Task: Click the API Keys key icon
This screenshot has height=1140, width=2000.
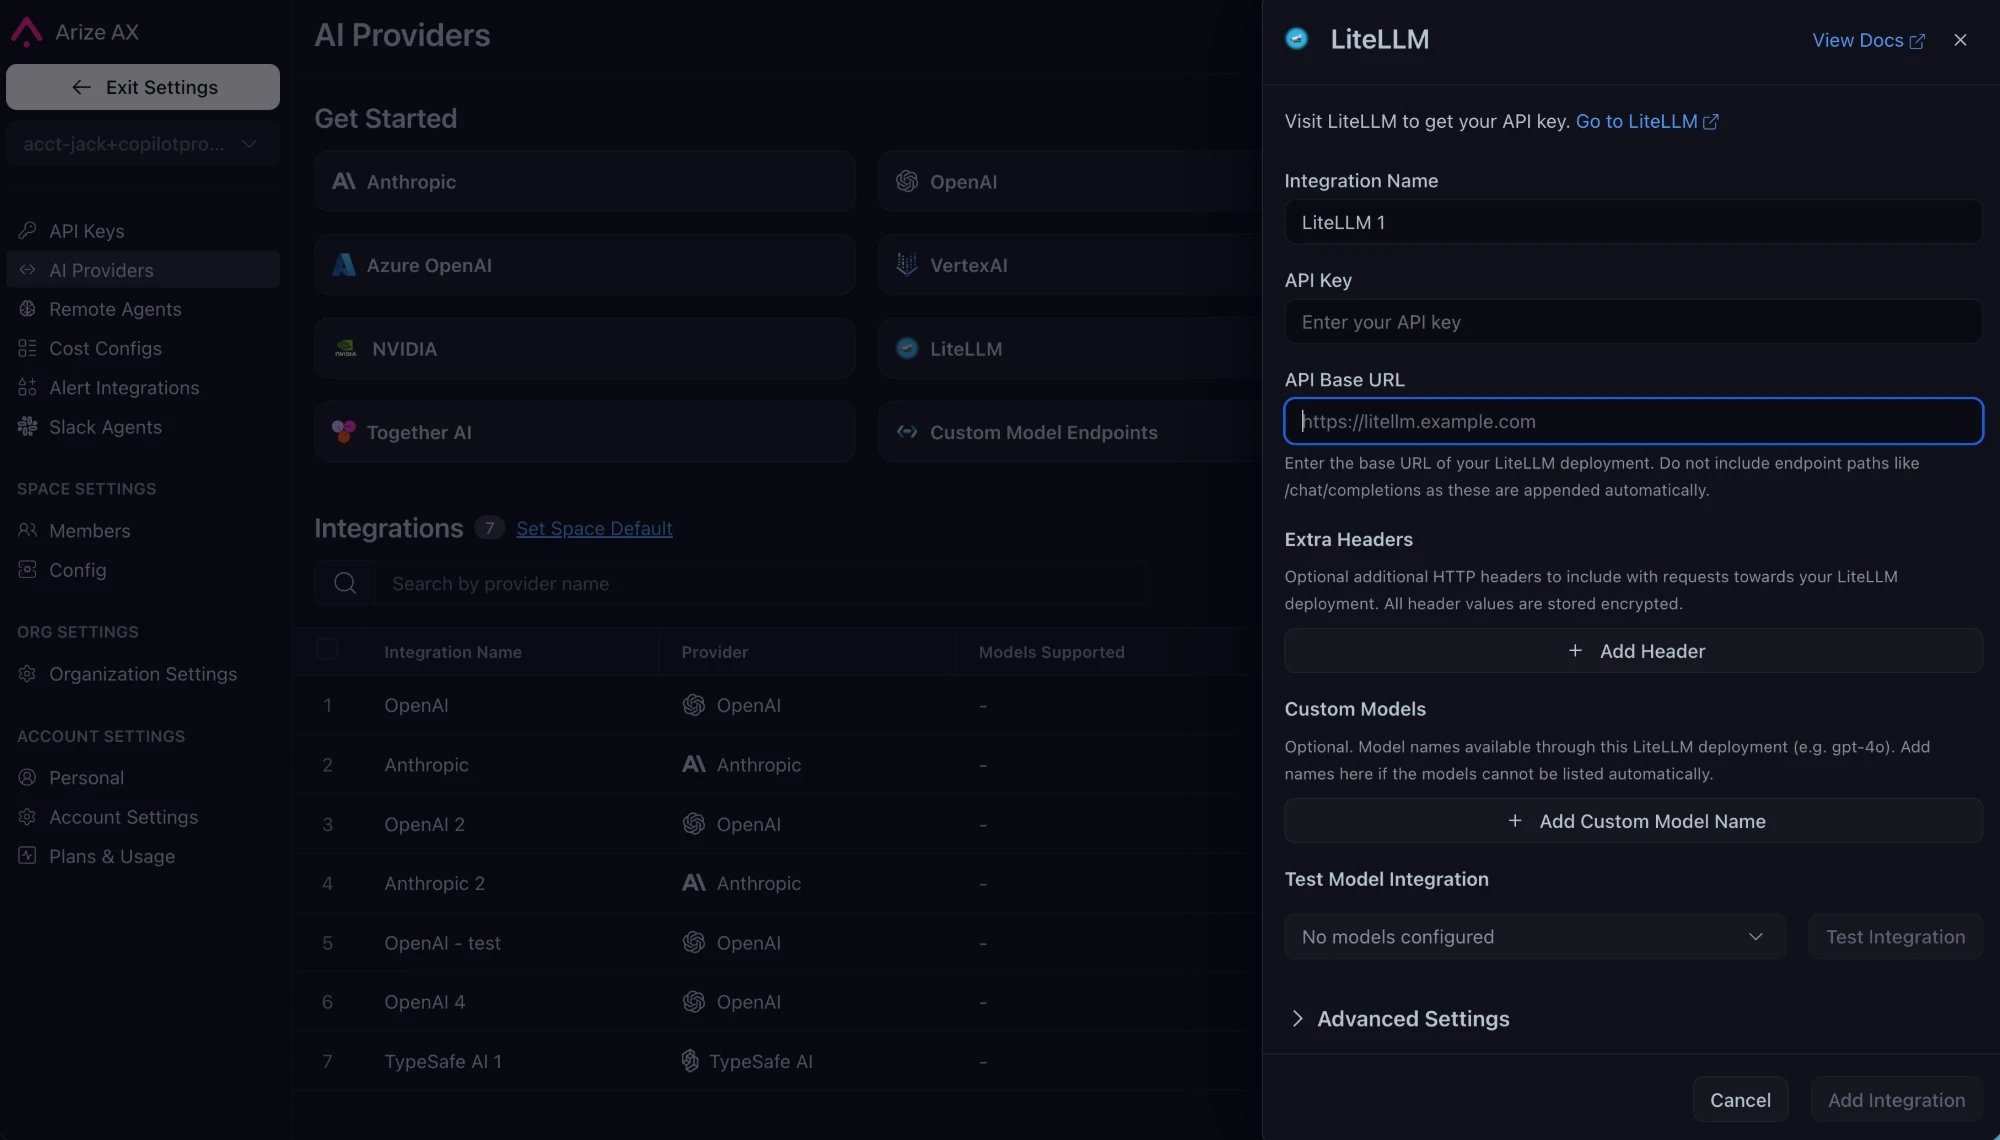Action: [27, 231]
